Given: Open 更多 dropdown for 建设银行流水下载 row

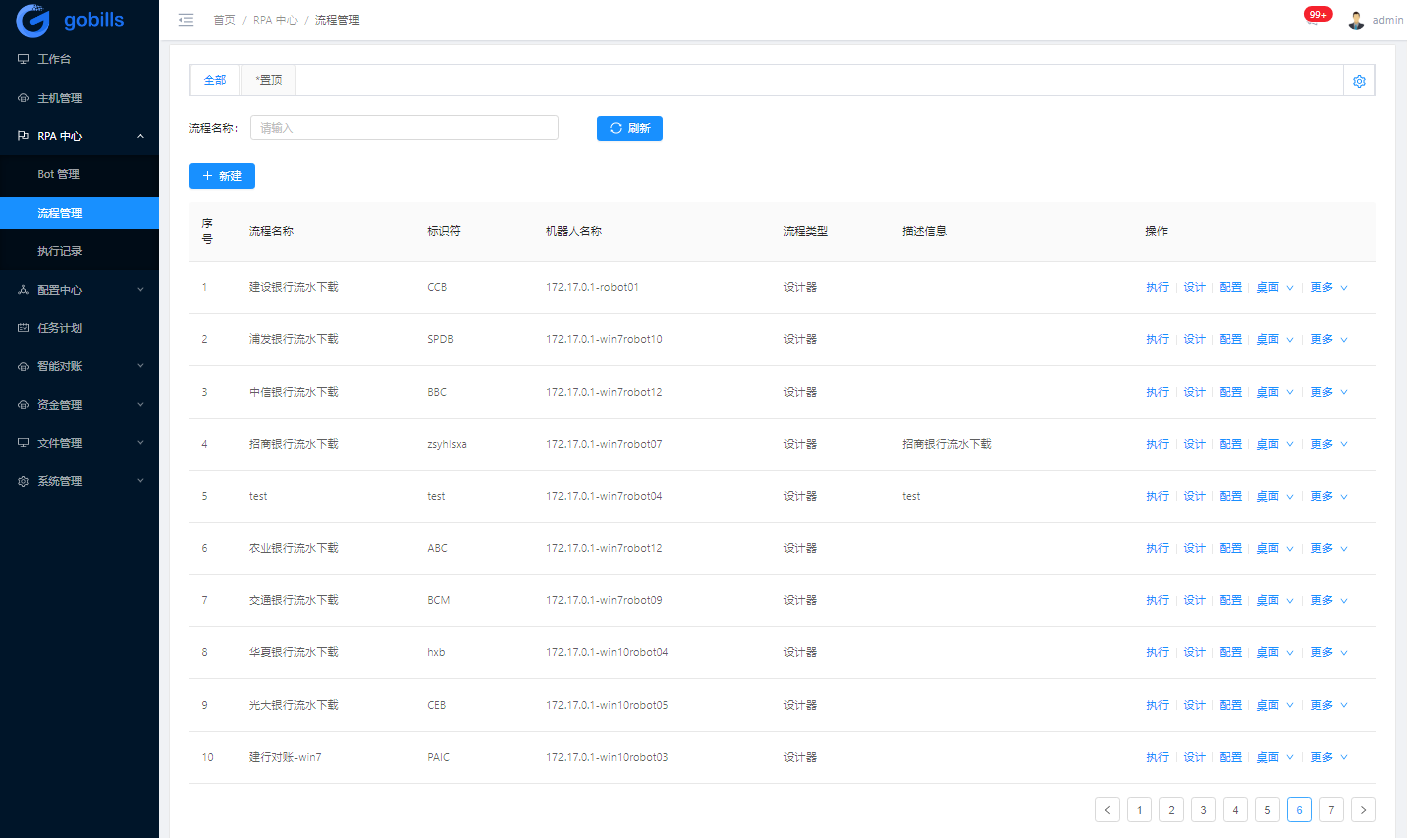Looking at the screenshot, I should [x=1328, y=287].
